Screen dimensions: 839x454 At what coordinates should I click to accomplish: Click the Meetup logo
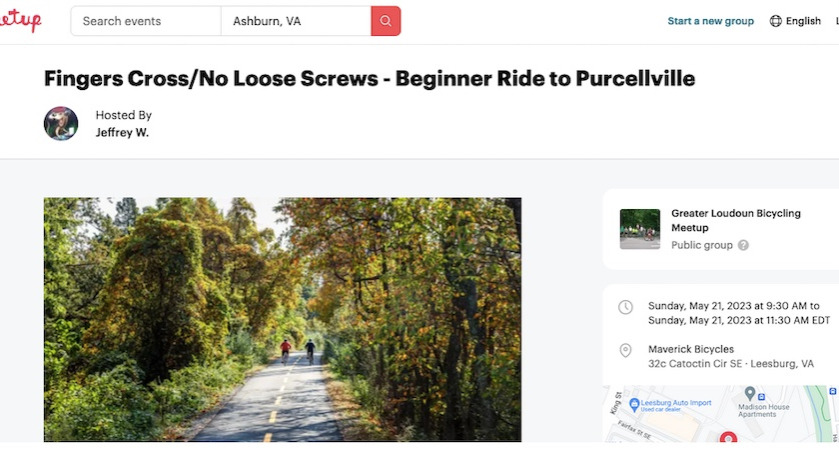tap(20, 21)
